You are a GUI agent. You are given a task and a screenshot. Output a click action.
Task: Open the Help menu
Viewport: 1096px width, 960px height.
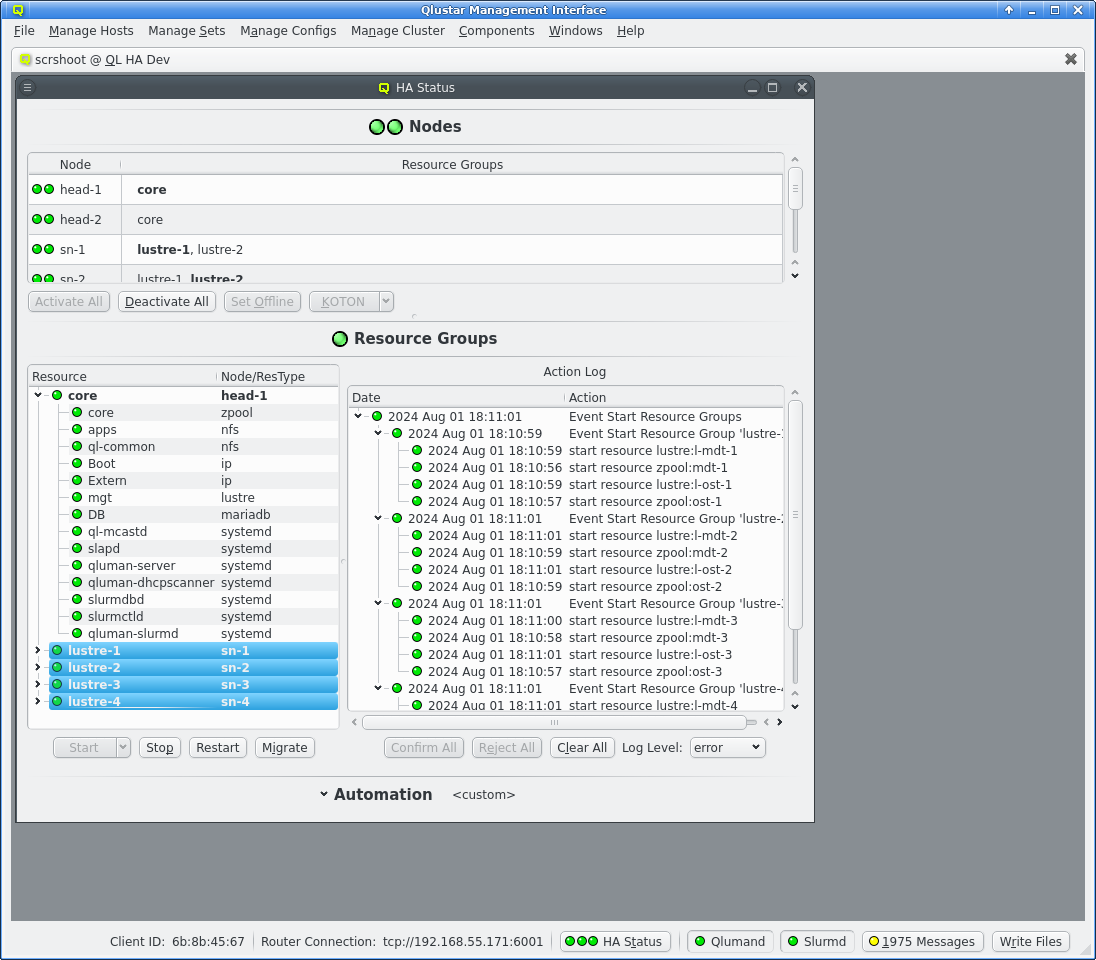tap(630, 31)
